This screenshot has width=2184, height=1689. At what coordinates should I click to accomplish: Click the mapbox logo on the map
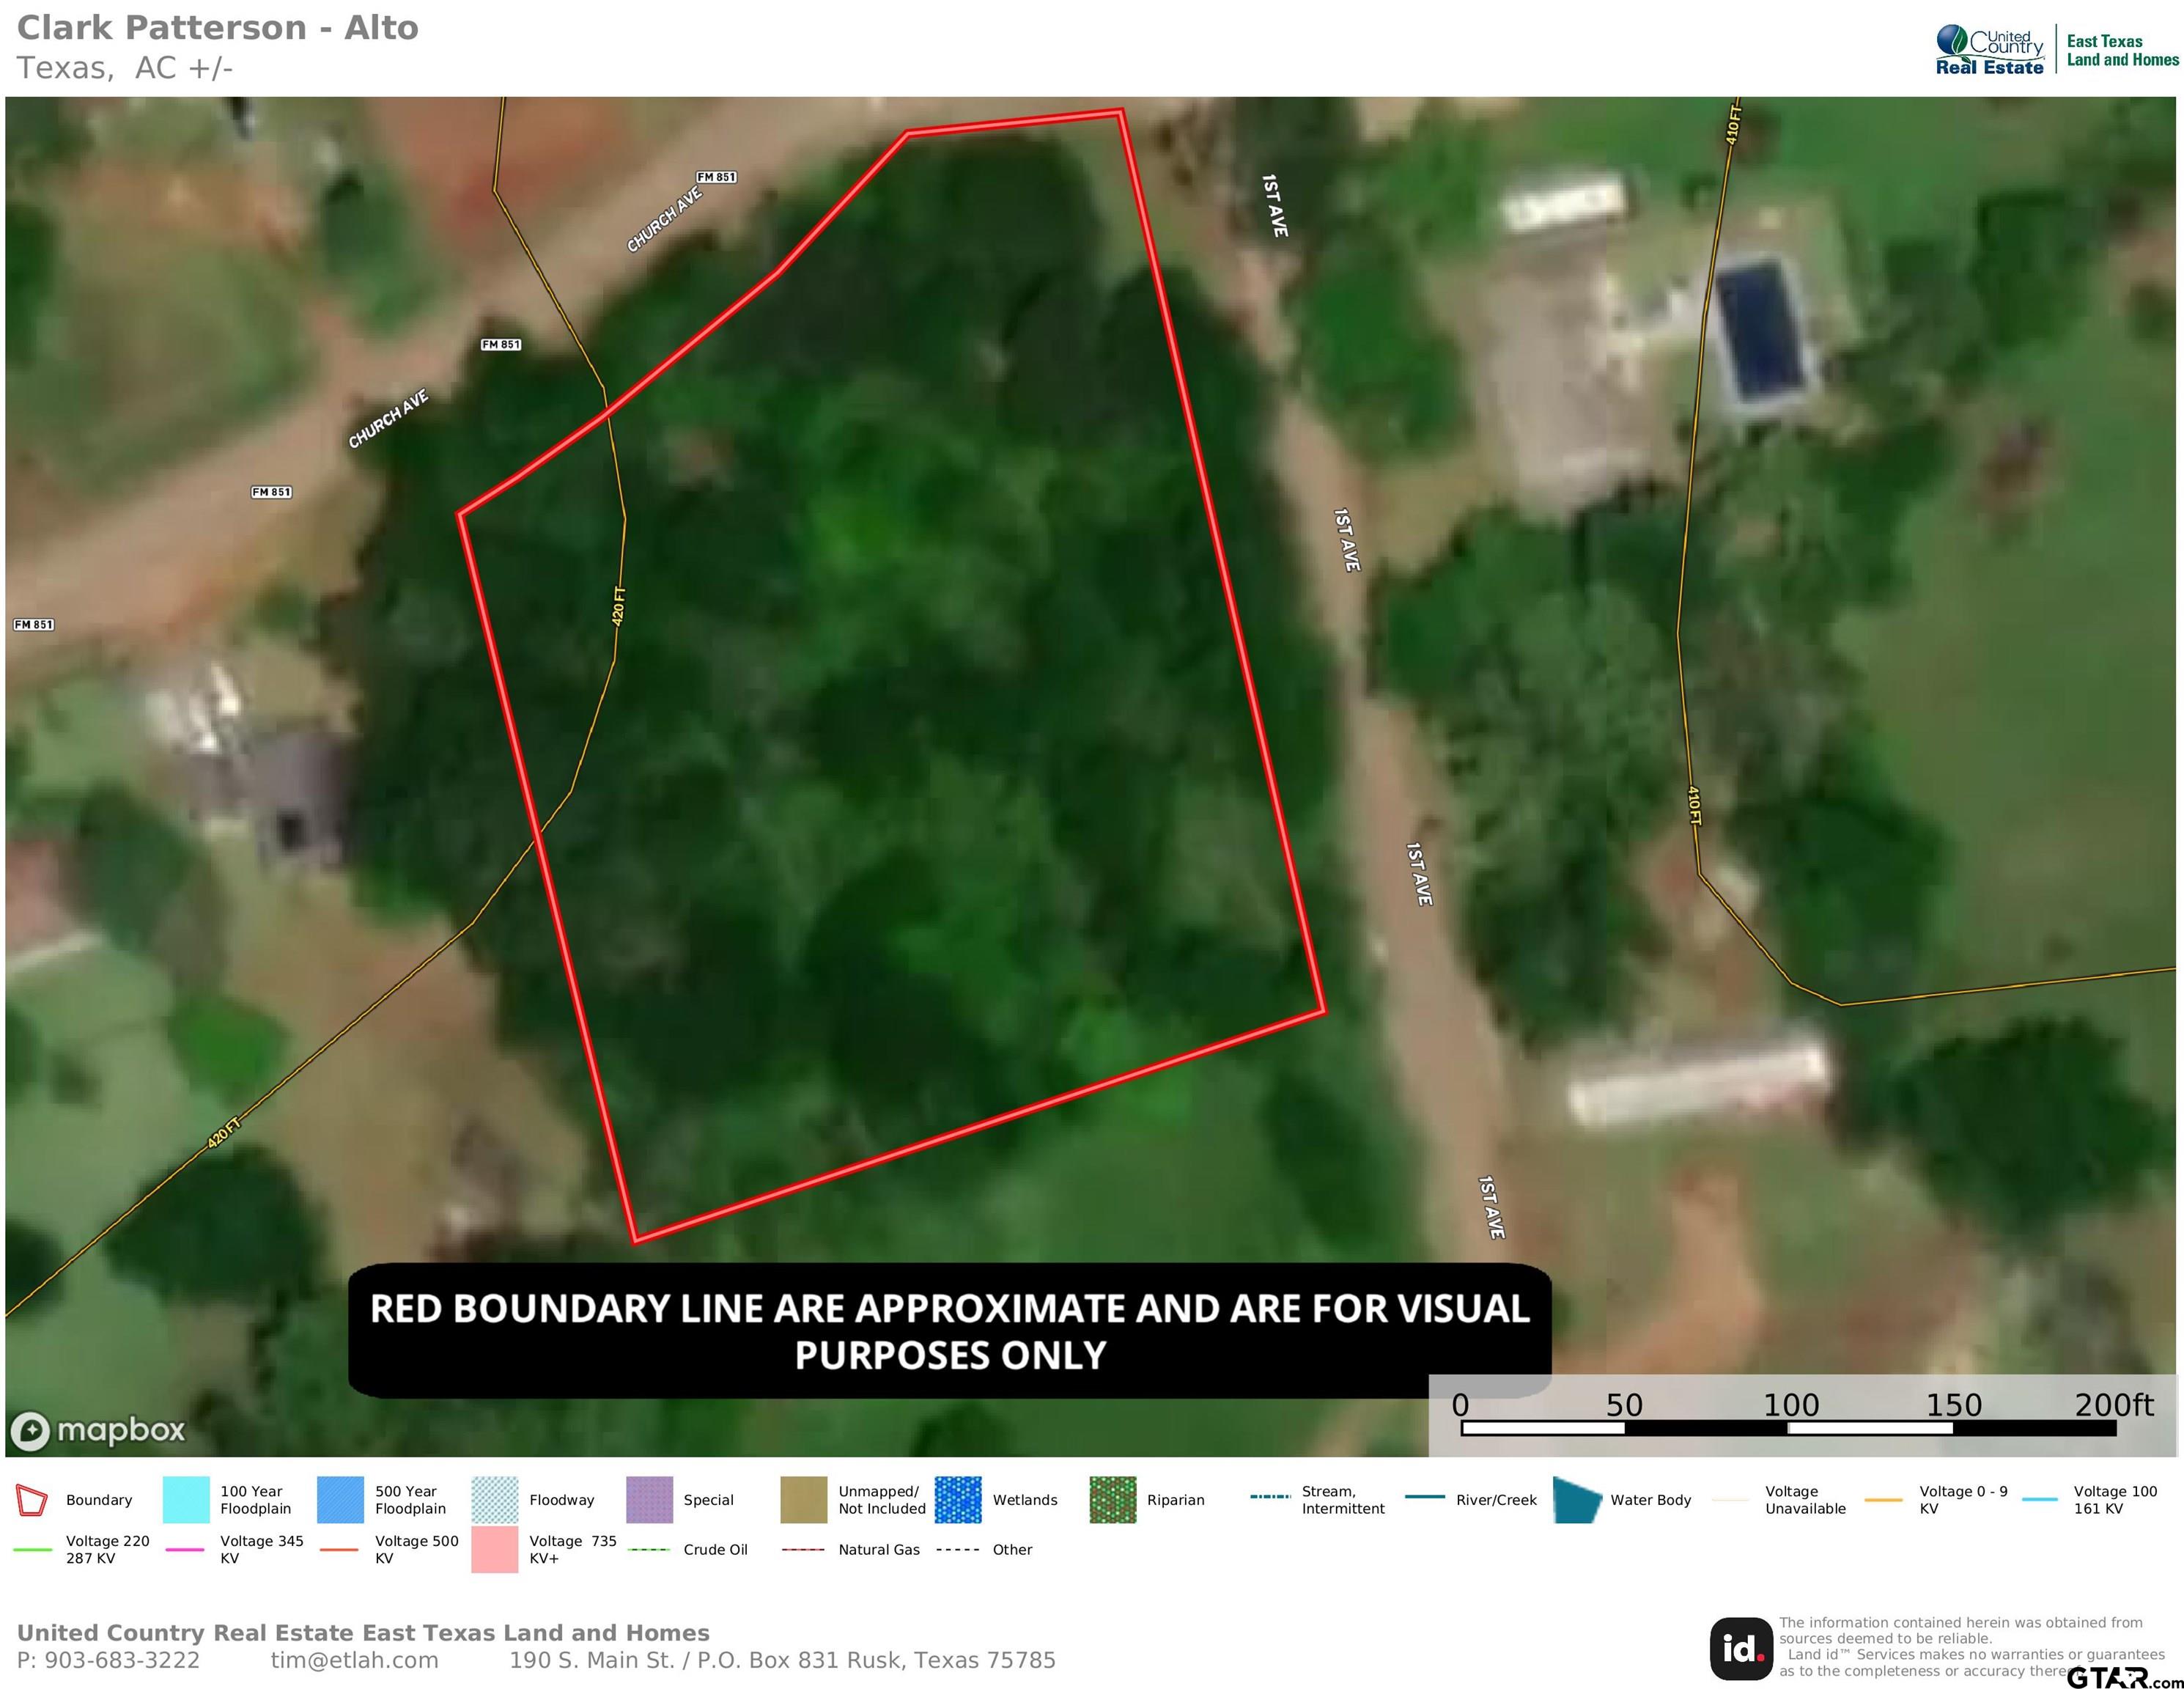[x=98, y=1430]
